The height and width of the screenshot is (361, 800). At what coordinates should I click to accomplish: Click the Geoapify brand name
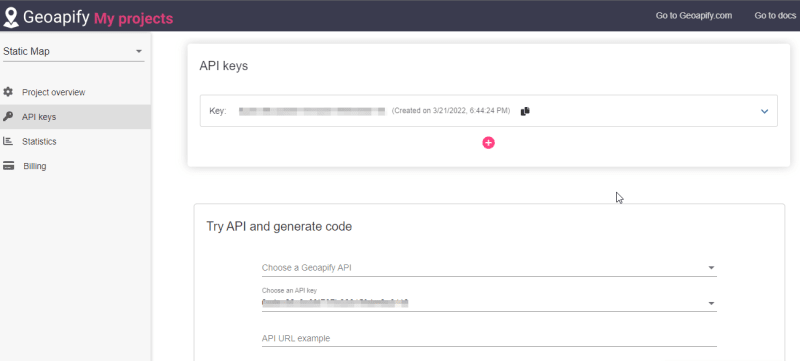click(57, 18)
